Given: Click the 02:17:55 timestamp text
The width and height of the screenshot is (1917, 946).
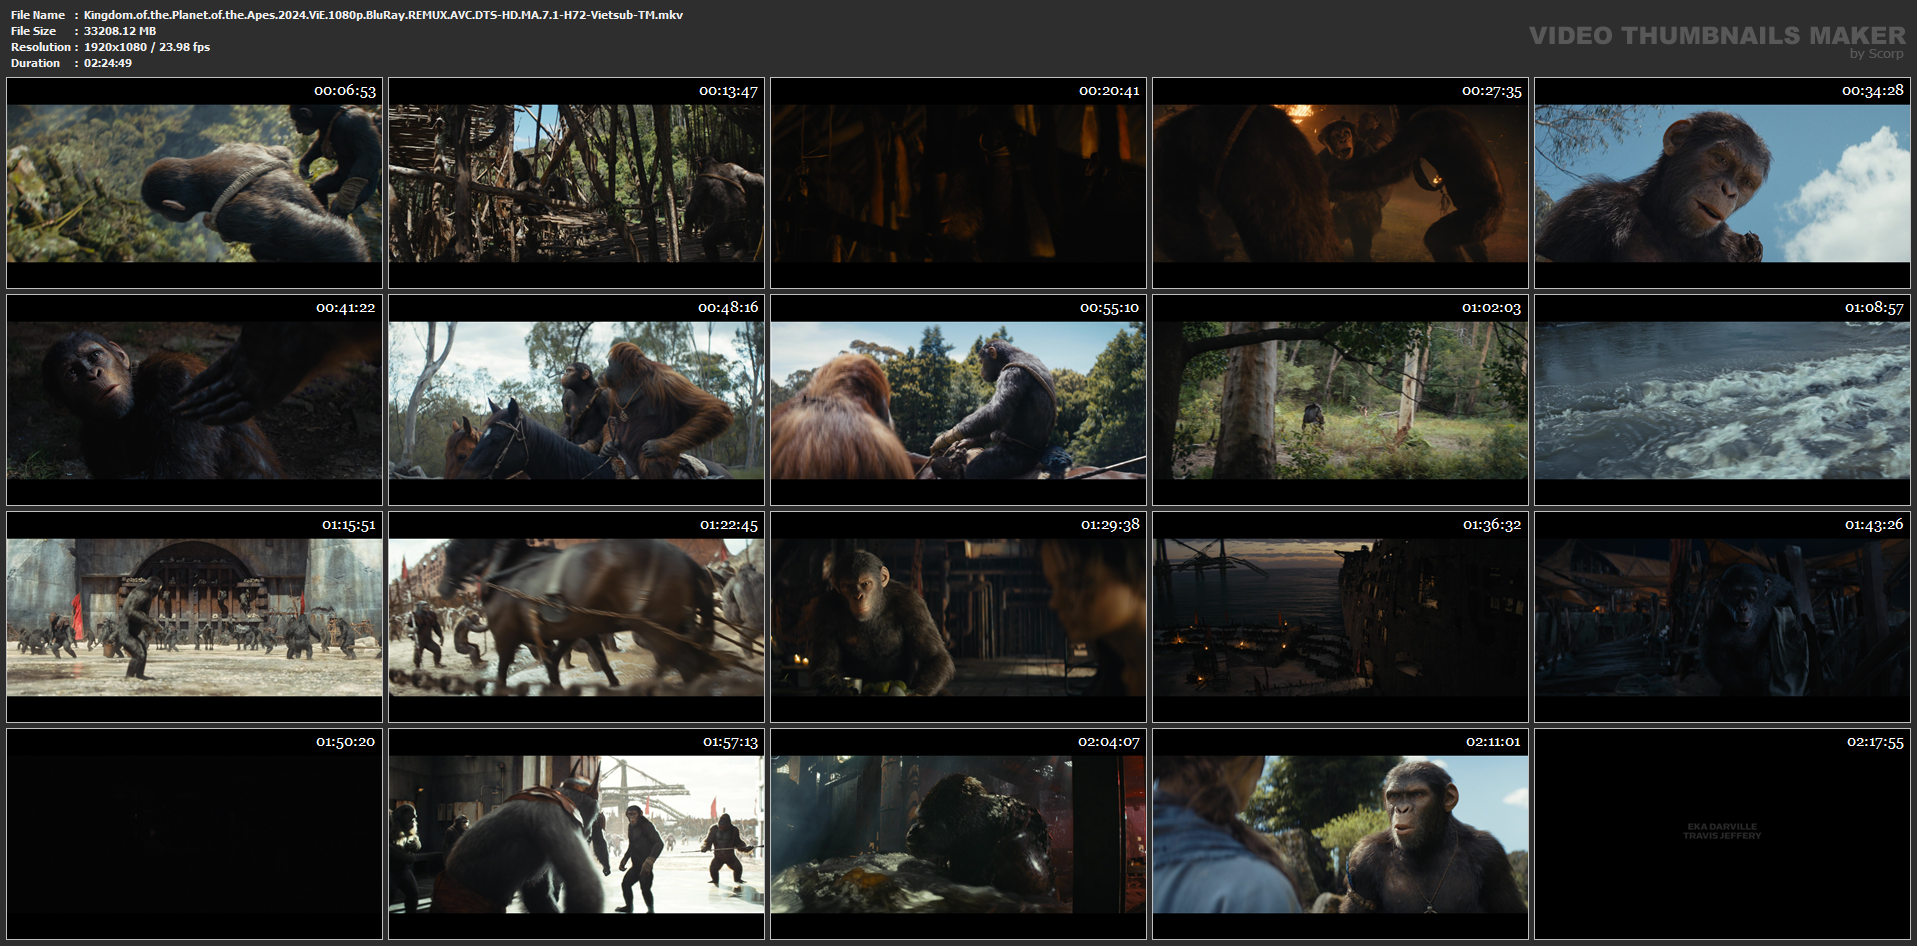Looking at the screenshot, I should [x=1875, y=742].
